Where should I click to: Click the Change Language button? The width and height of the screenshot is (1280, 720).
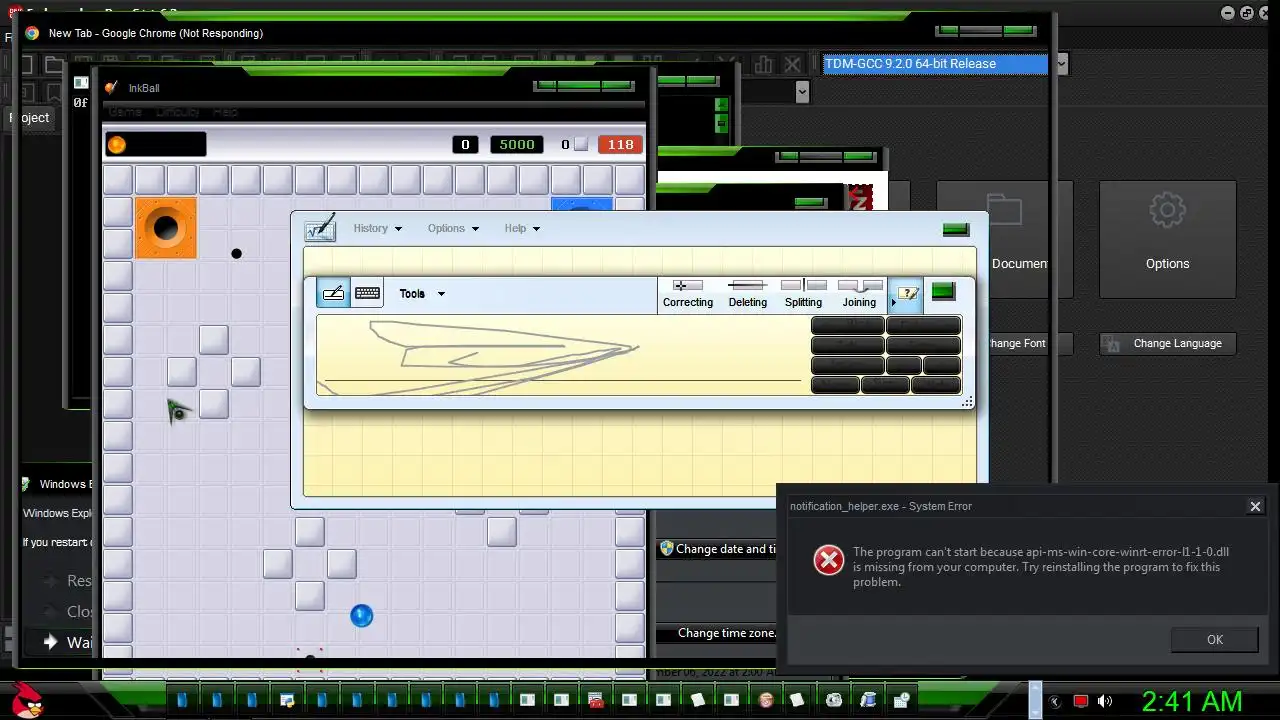(x=1167, y=343)
